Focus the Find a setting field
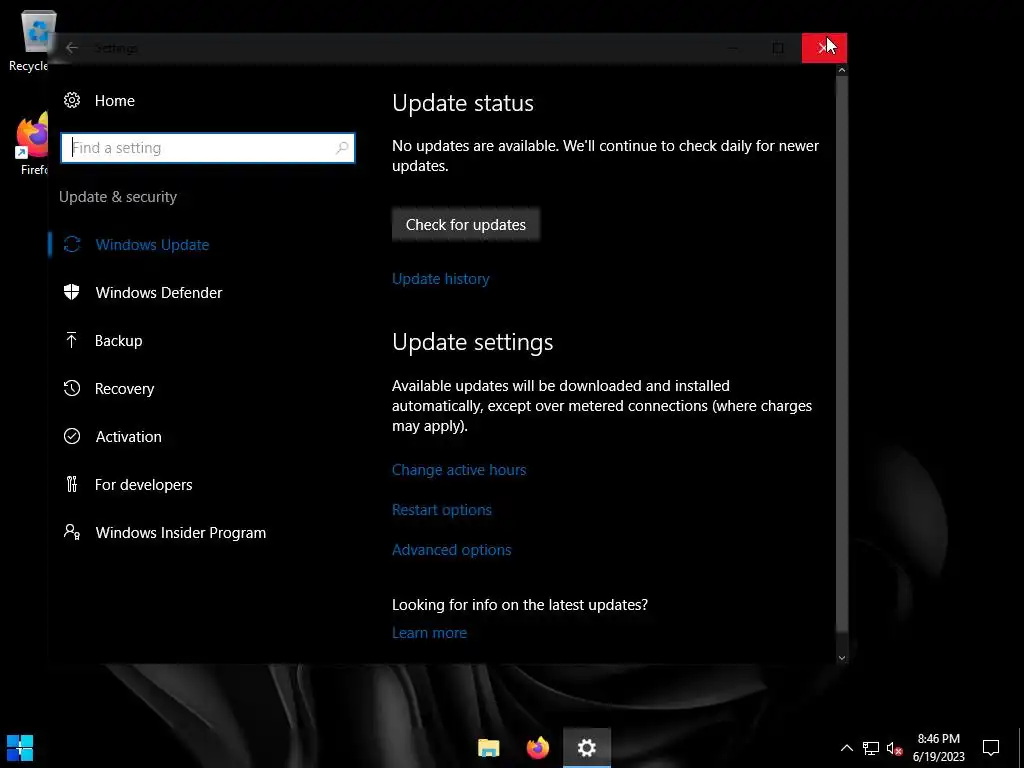Screen dimensions: 1024x768 (x=208, y=148)
